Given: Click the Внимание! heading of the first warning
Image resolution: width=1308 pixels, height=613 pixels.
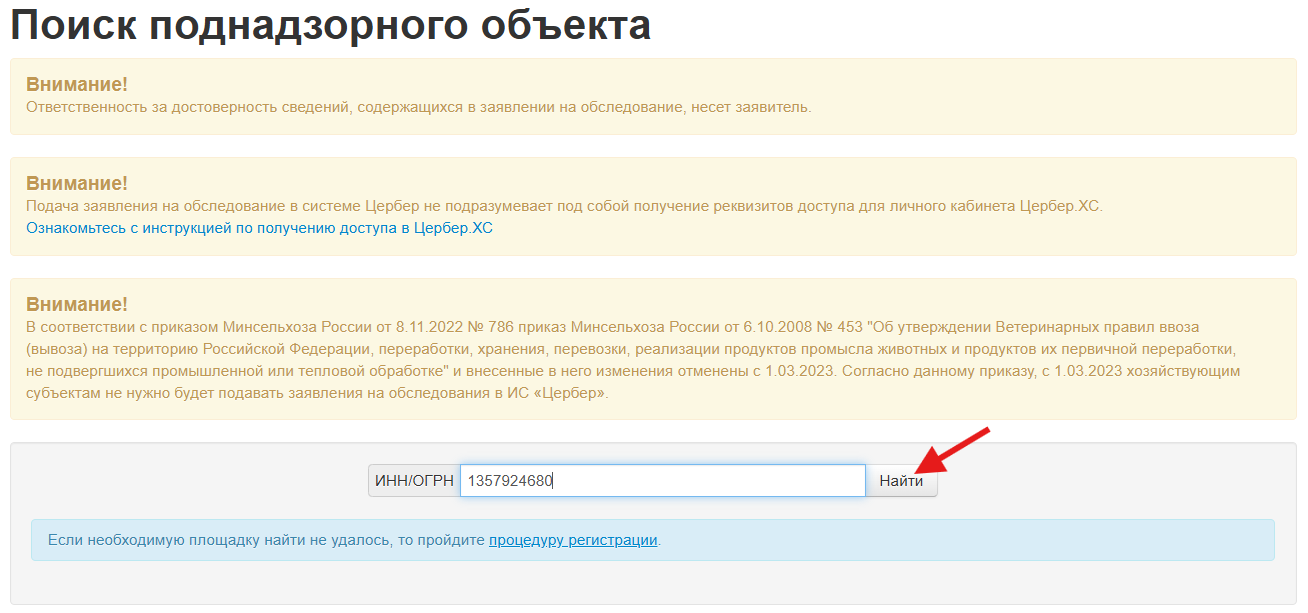Looking at the screenshot, I should (77, 85).
